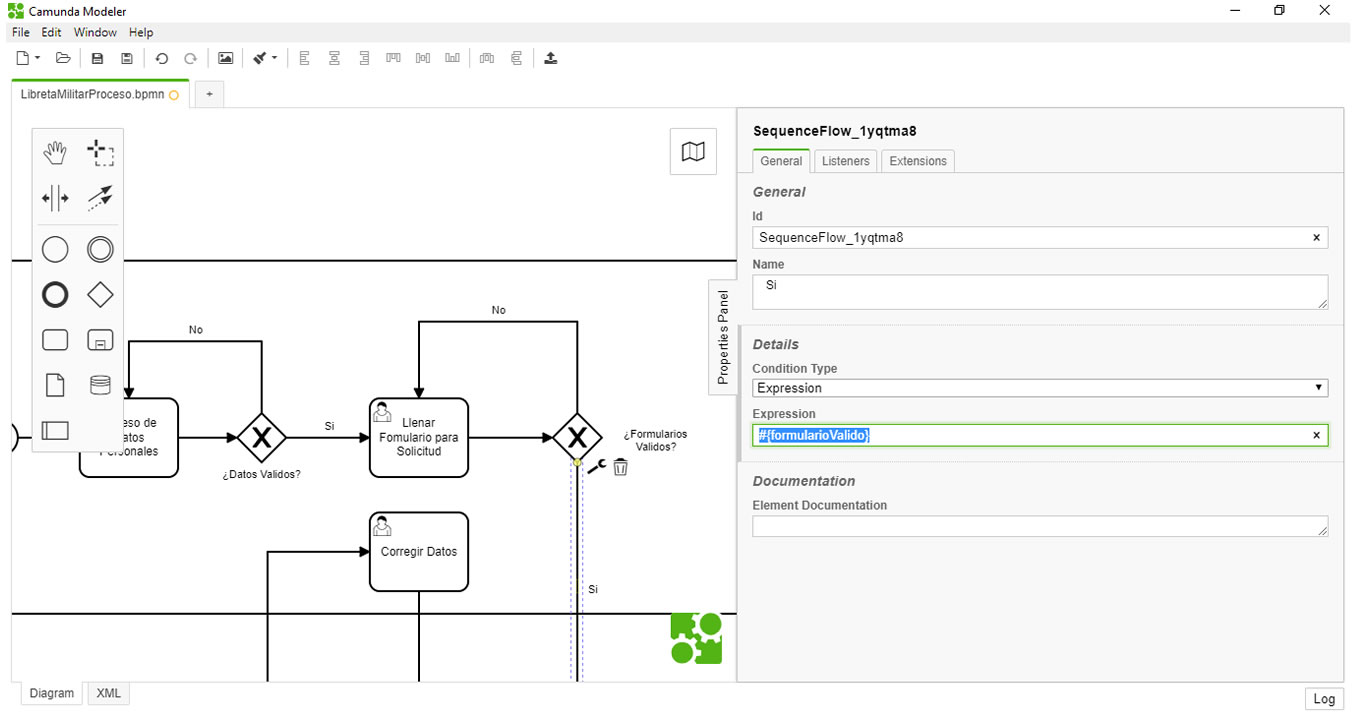The height and width of the screenshot is (720, 1370).
Task: Click the Element Documentation field
Action: click(1040, 526)
